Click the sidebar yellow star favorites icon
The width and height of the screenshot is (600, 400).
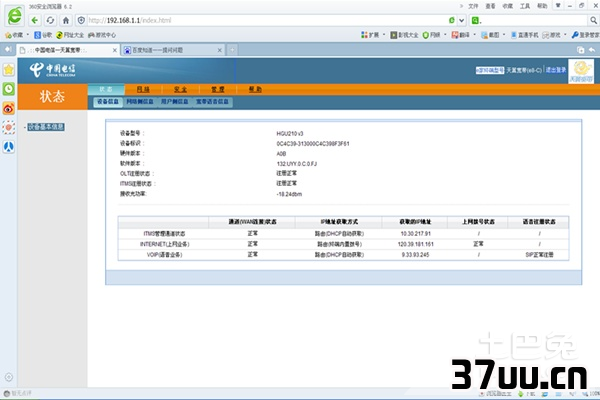(x=9, y=70)
